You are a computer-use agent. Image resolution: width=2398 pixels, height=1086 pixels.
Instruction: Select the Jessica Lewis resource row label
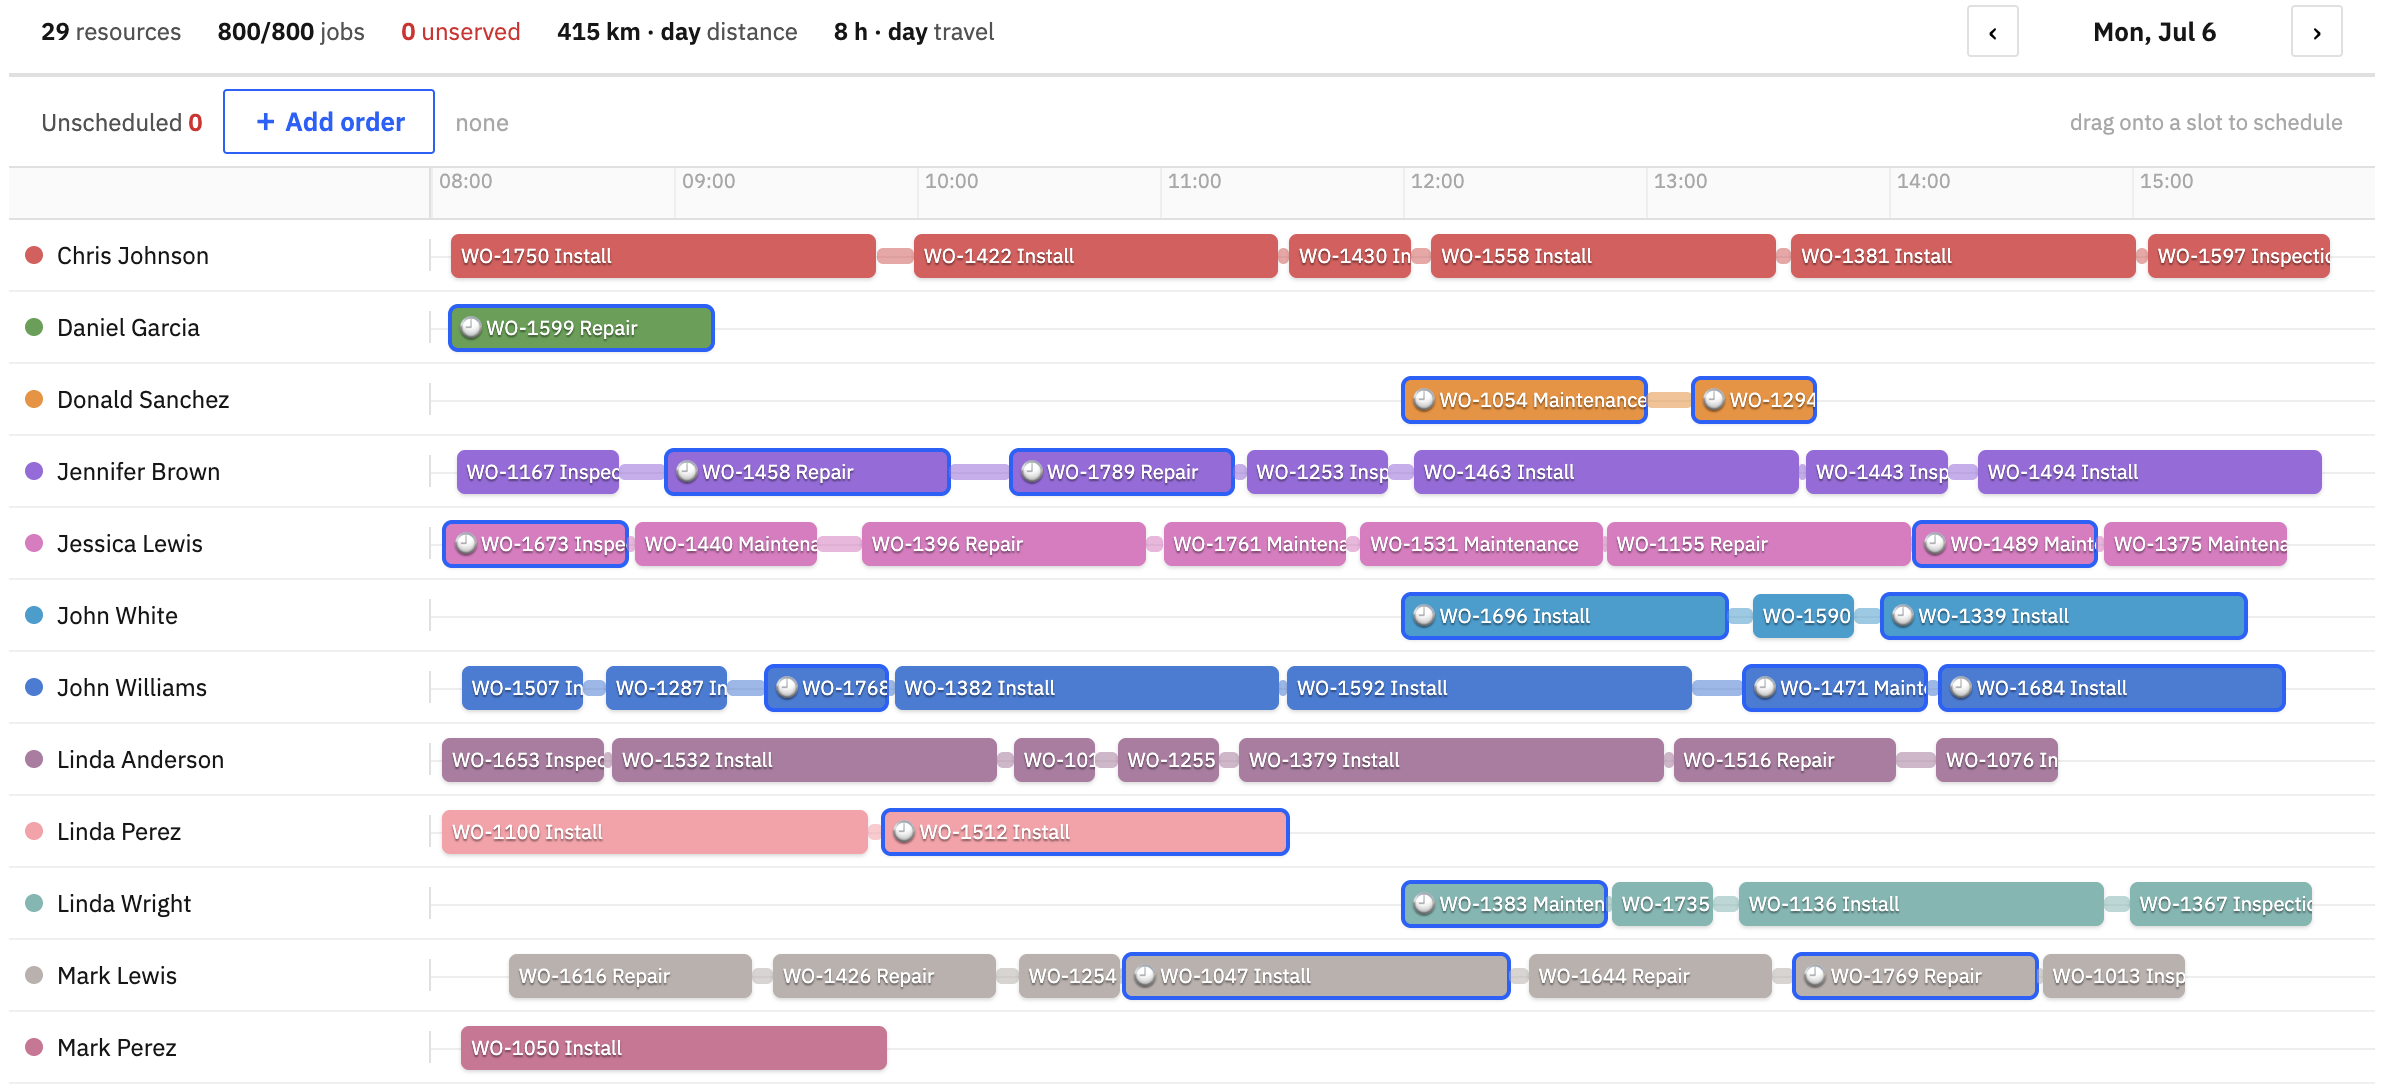point(130,543)
